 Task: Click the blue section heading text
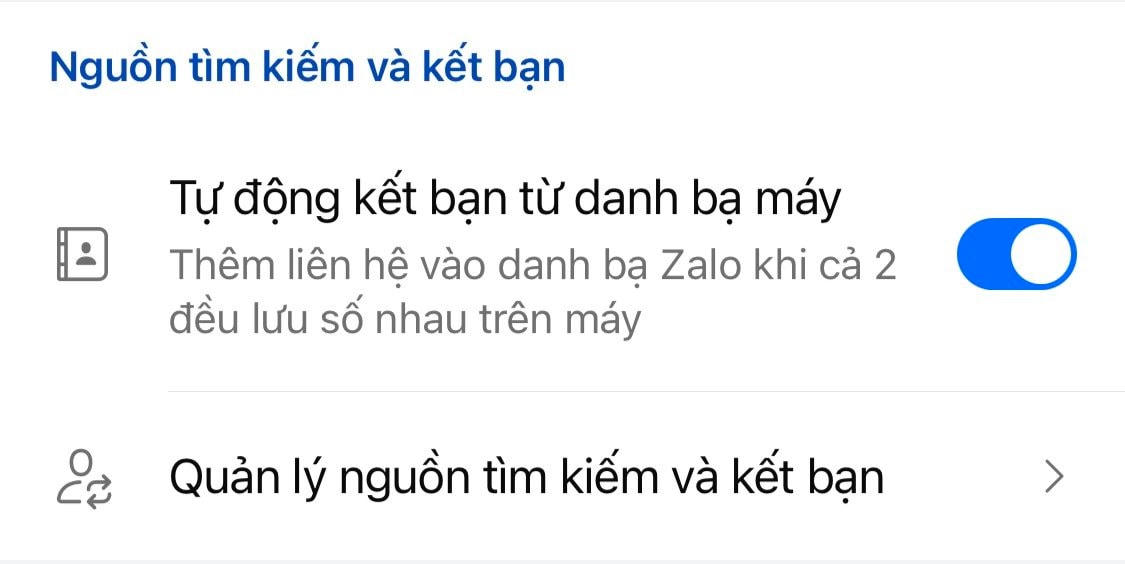click(307, 67)
